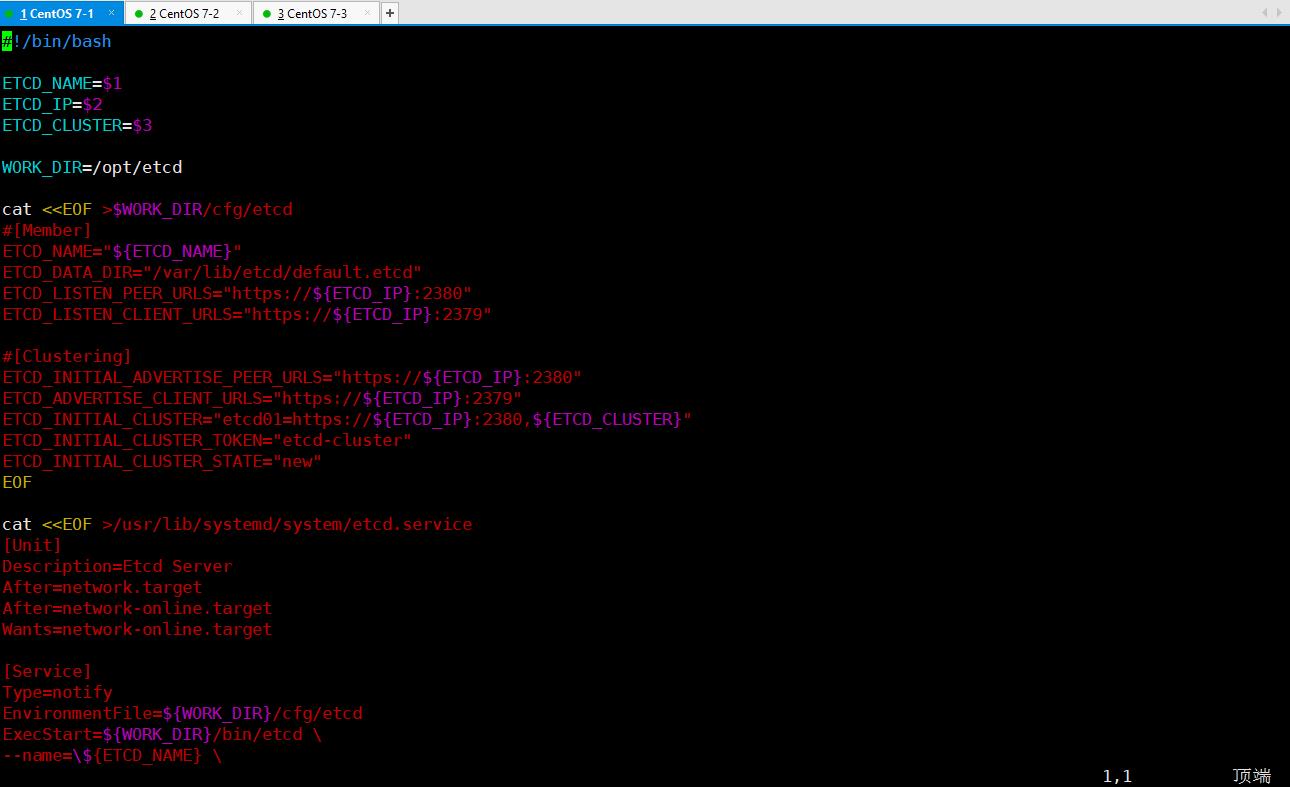Click the ETCD_NAME=$1 line
This screenshot has height=787, width=1290.
tap(62, 83)
